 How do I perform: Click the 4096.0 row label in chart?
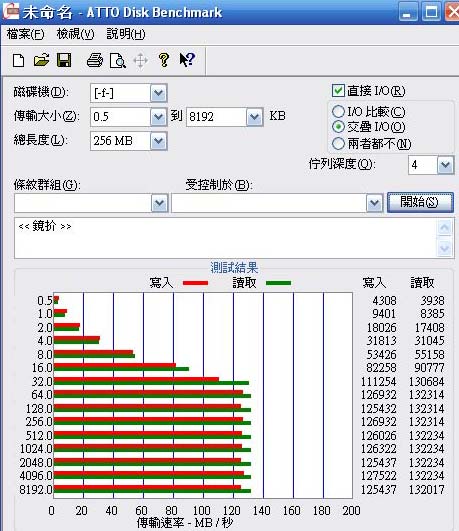click(x=36, y=475)
